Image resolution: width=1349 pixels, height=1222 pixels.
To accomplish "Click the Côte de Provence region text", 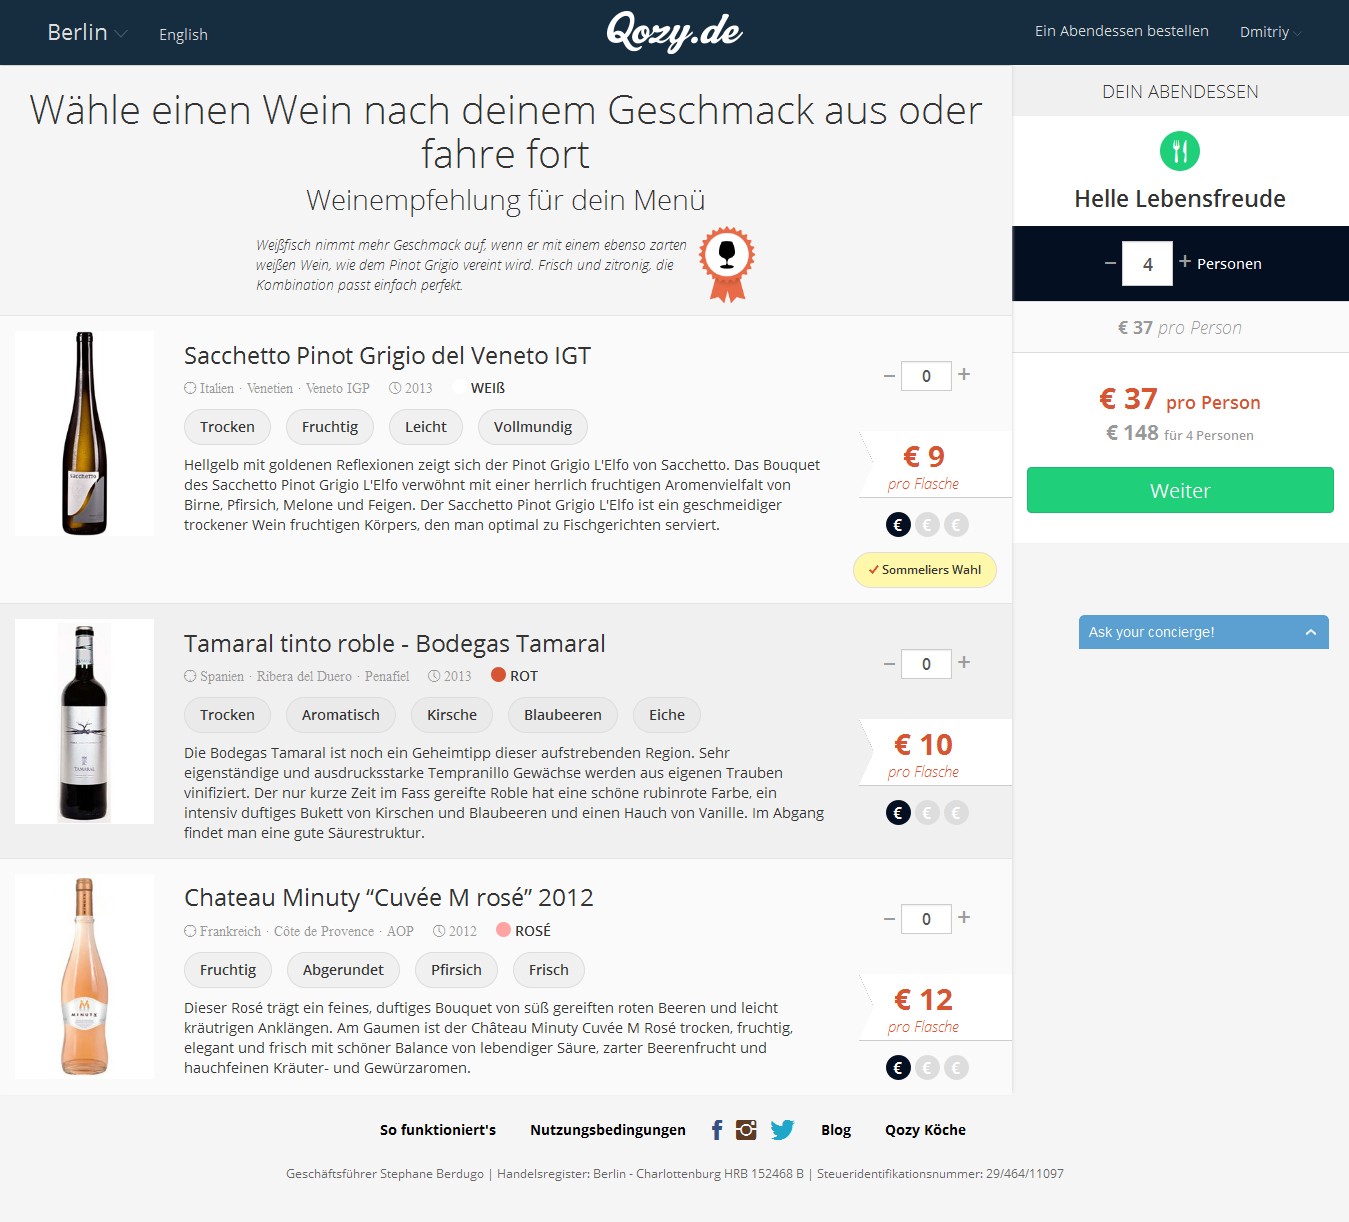I will coord(324,931).
